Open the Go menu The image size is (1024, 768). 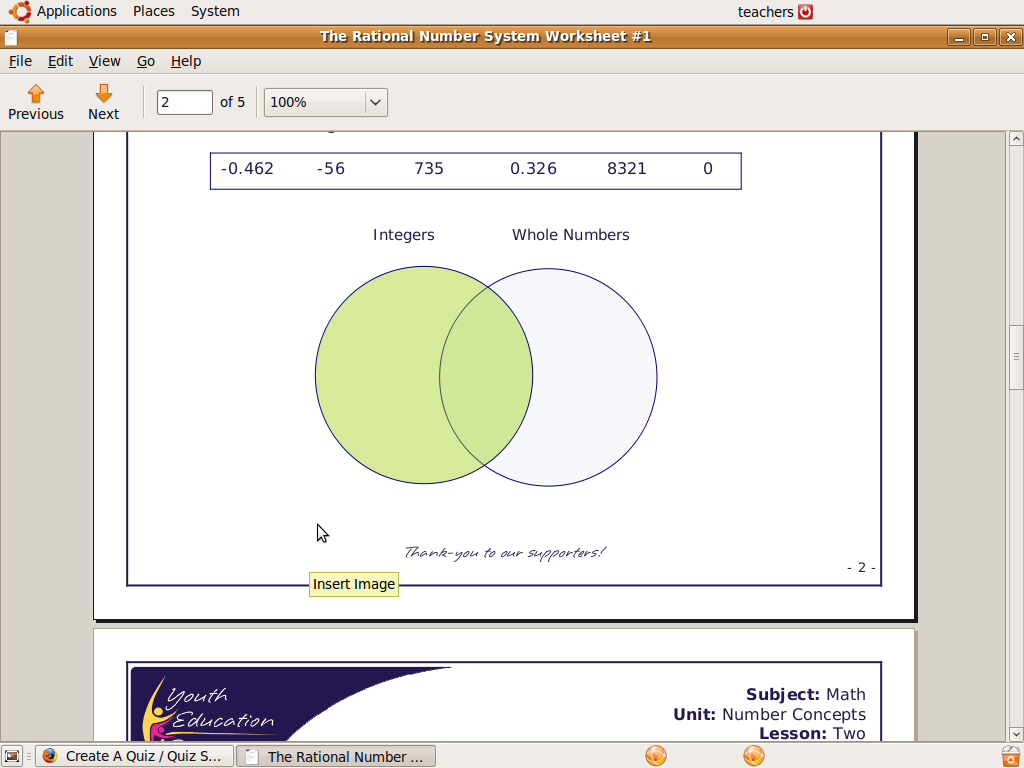pyautogui.click(x=146, y=61)
